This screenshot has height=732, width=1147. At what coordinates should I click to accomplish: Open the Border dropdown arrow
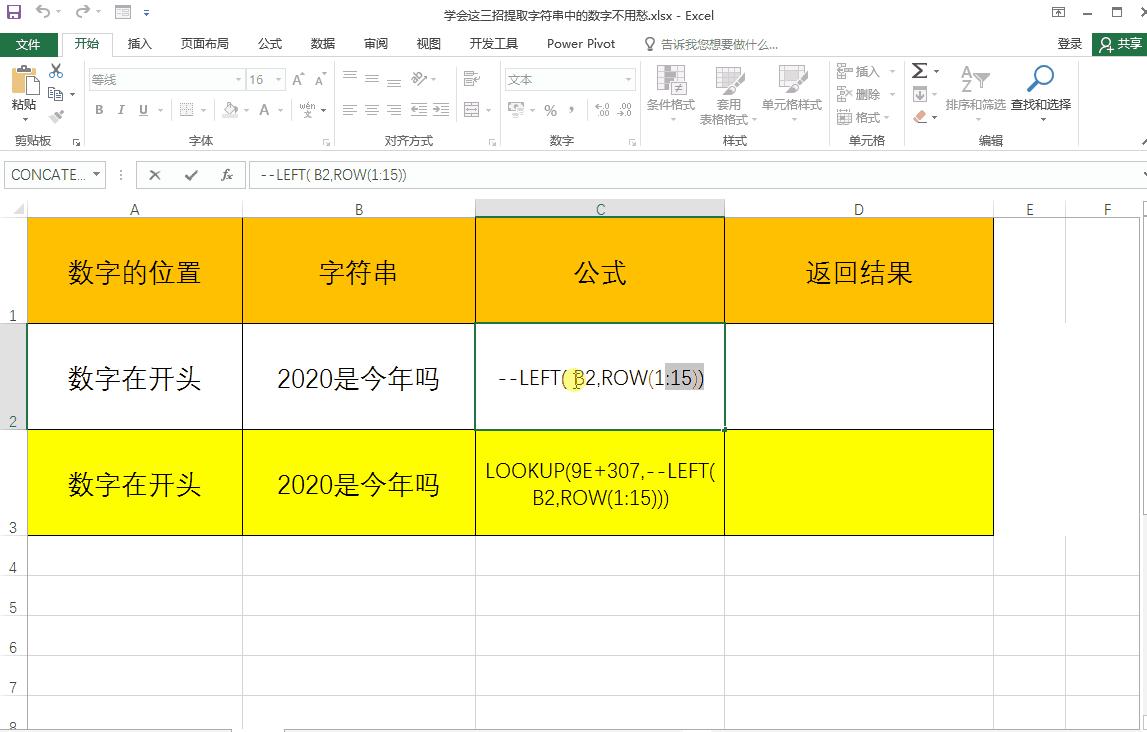coord(203,110)
